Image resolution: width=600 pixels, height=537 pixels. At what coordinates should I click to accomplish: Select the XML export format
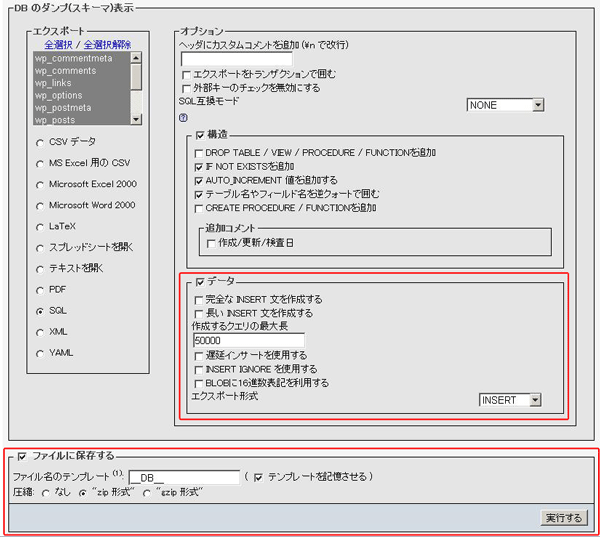coord(40,333)
